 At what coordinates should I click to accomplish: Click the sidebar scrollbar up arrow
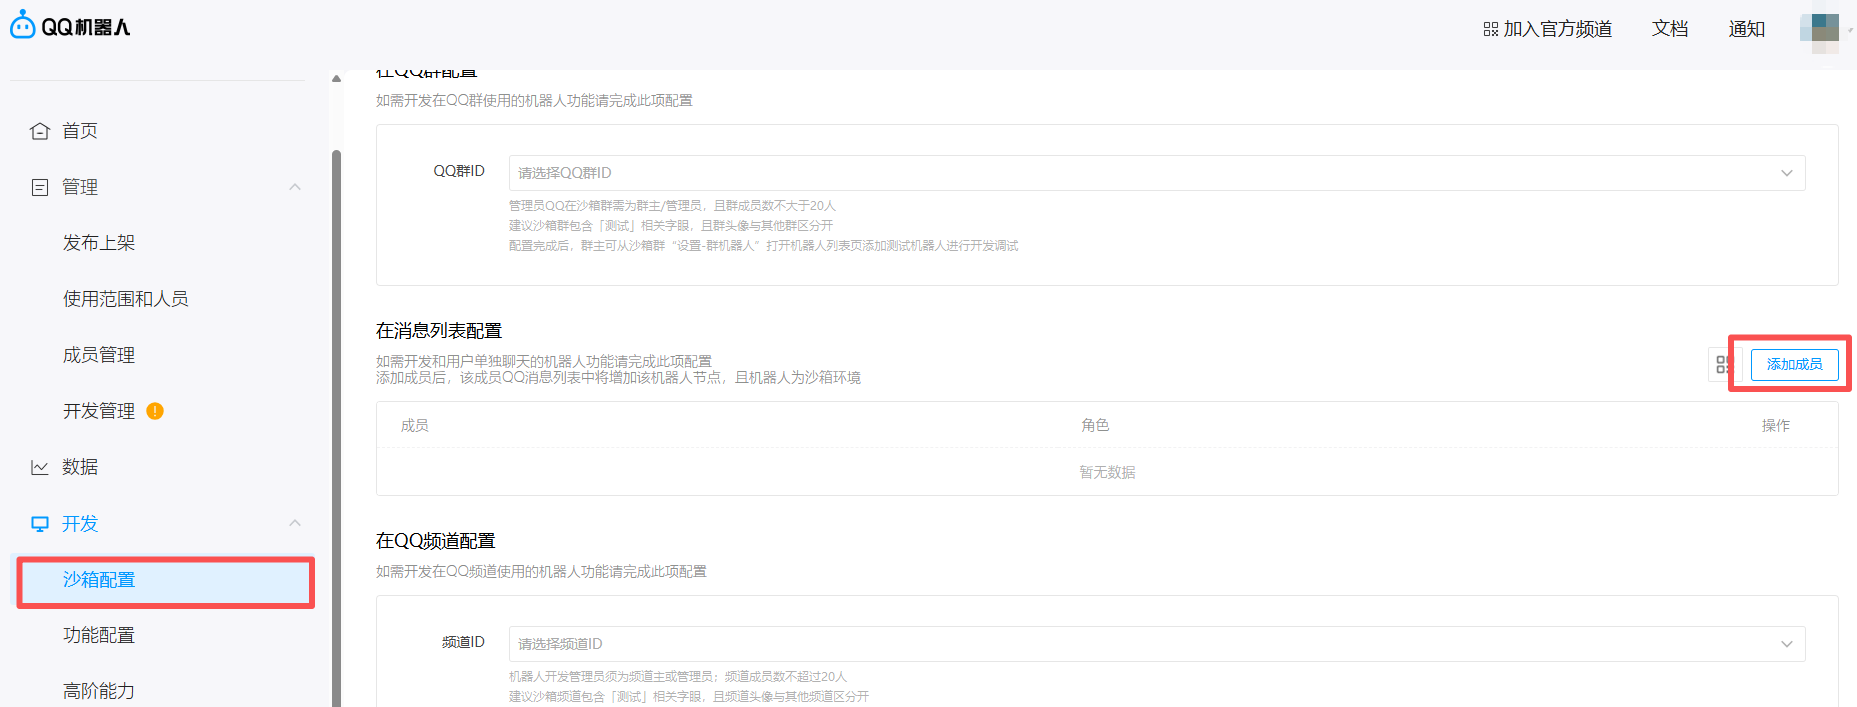[336, 78]
